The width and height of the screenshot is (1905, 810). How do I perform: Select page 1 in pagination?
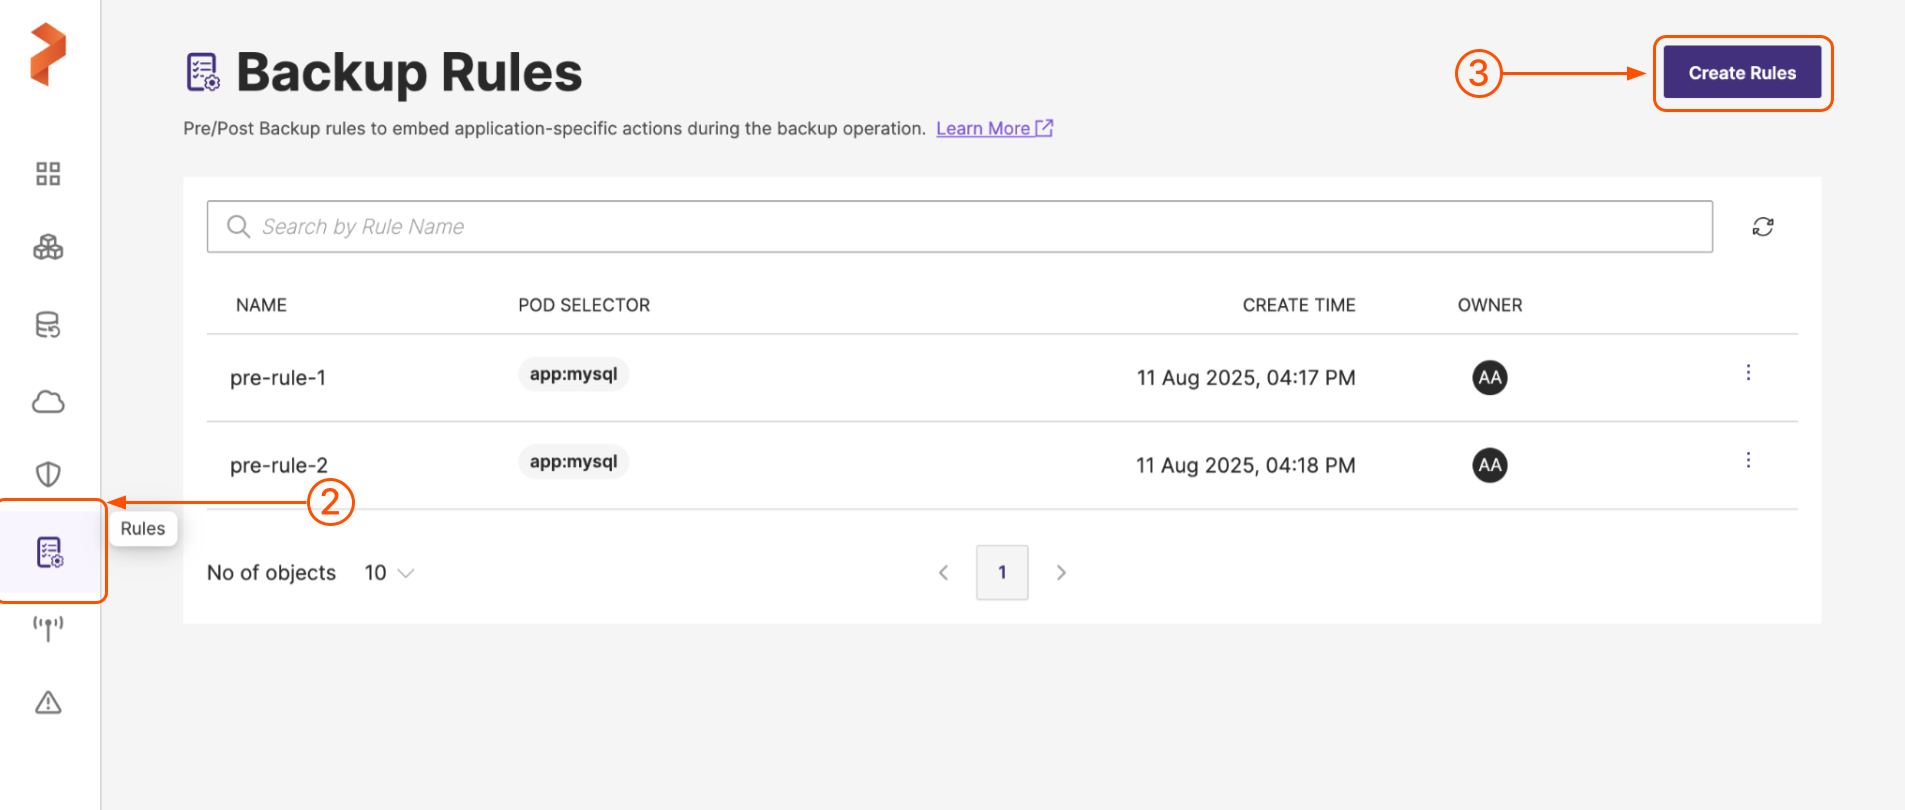[1002, 573]
